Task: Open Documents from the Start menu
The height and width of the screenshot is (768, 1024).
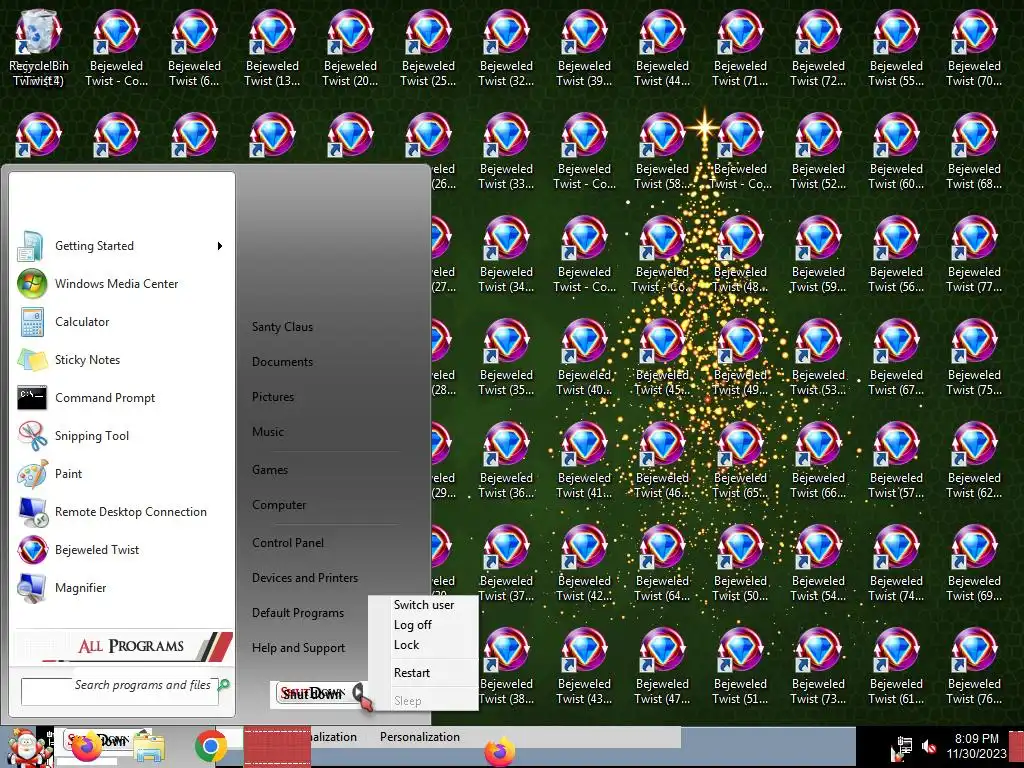Action: click(x=282, y=362)
